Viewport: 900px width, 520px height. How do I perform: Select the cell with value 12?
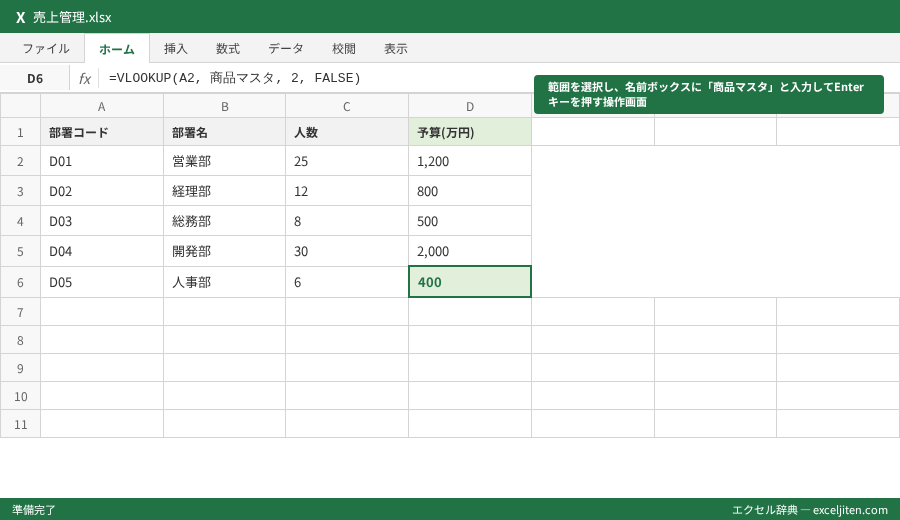click(x=347, y=191)
